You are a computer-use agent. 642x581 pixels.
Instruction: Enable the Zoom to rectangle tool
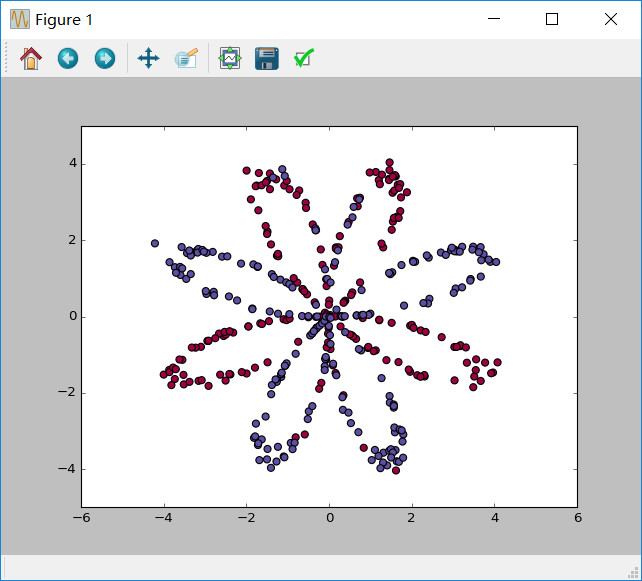pyautogui.click(x=186, y=58)
